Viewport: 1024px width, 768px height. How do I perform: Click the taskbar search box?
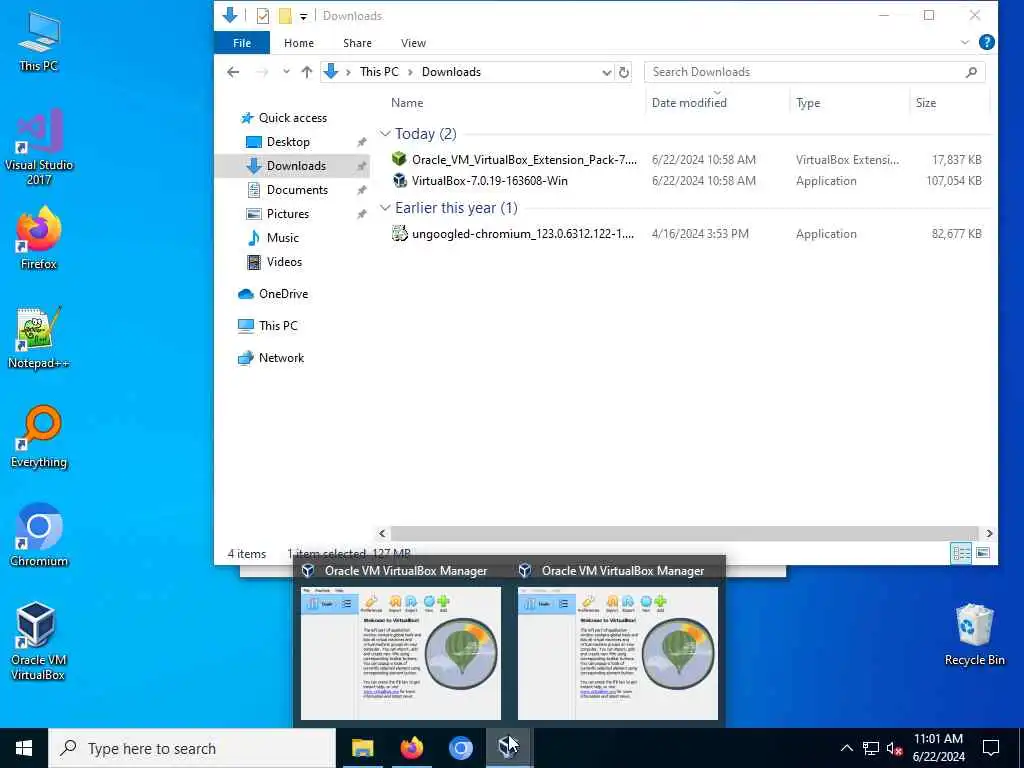tap(193, 748)
